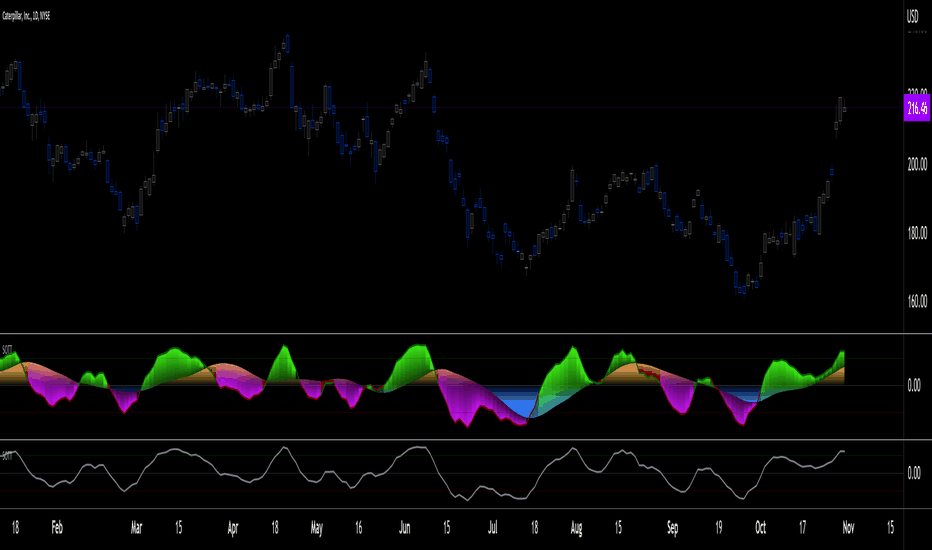This screenshot has height=550, width=932.
Task: Open the USD currency selector
Action: click(912, 16)
